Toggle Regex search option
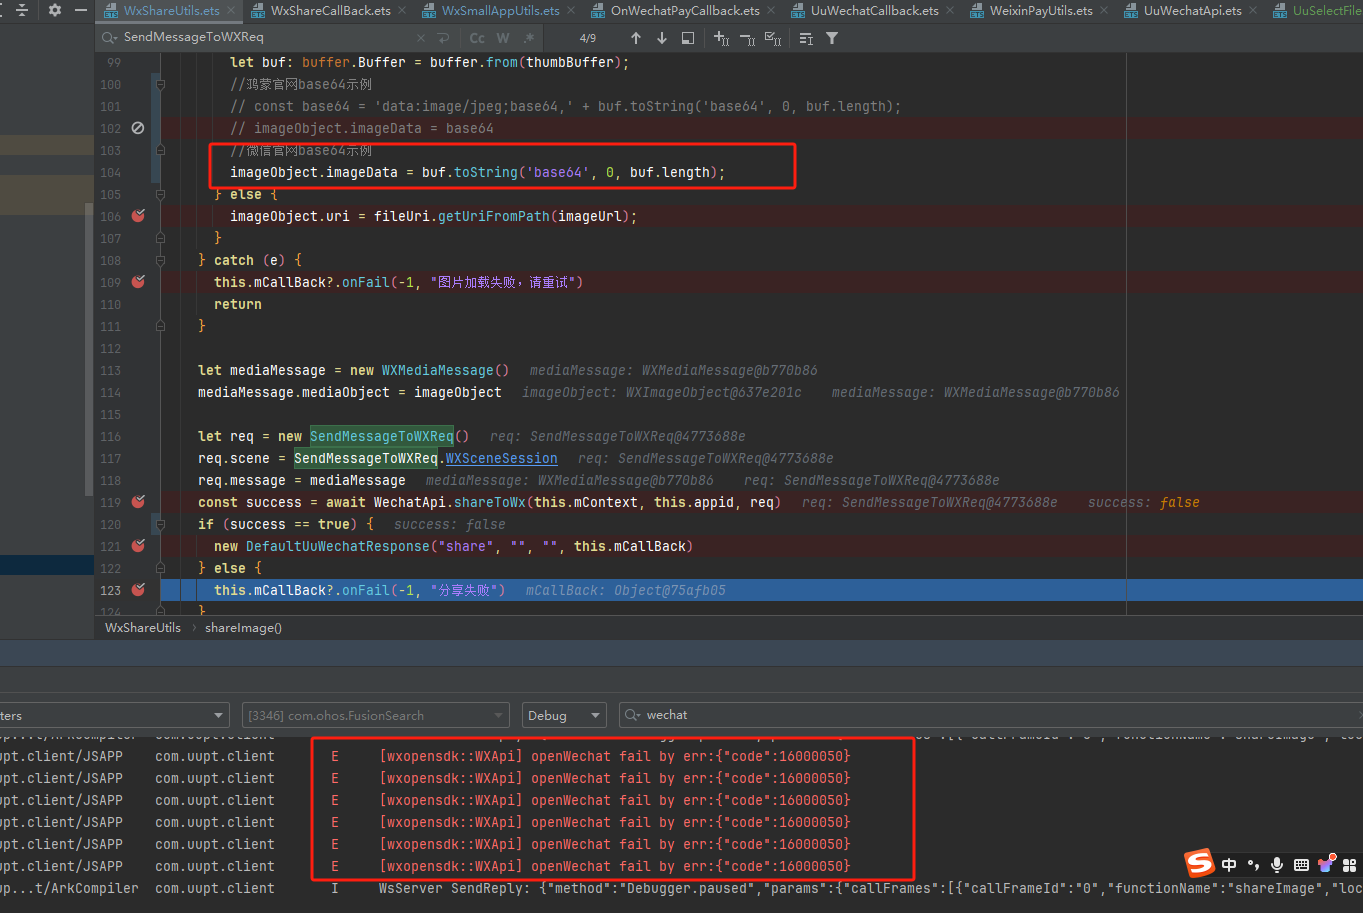The height and width of the screenshot is (913, 1363). [529, 38]
